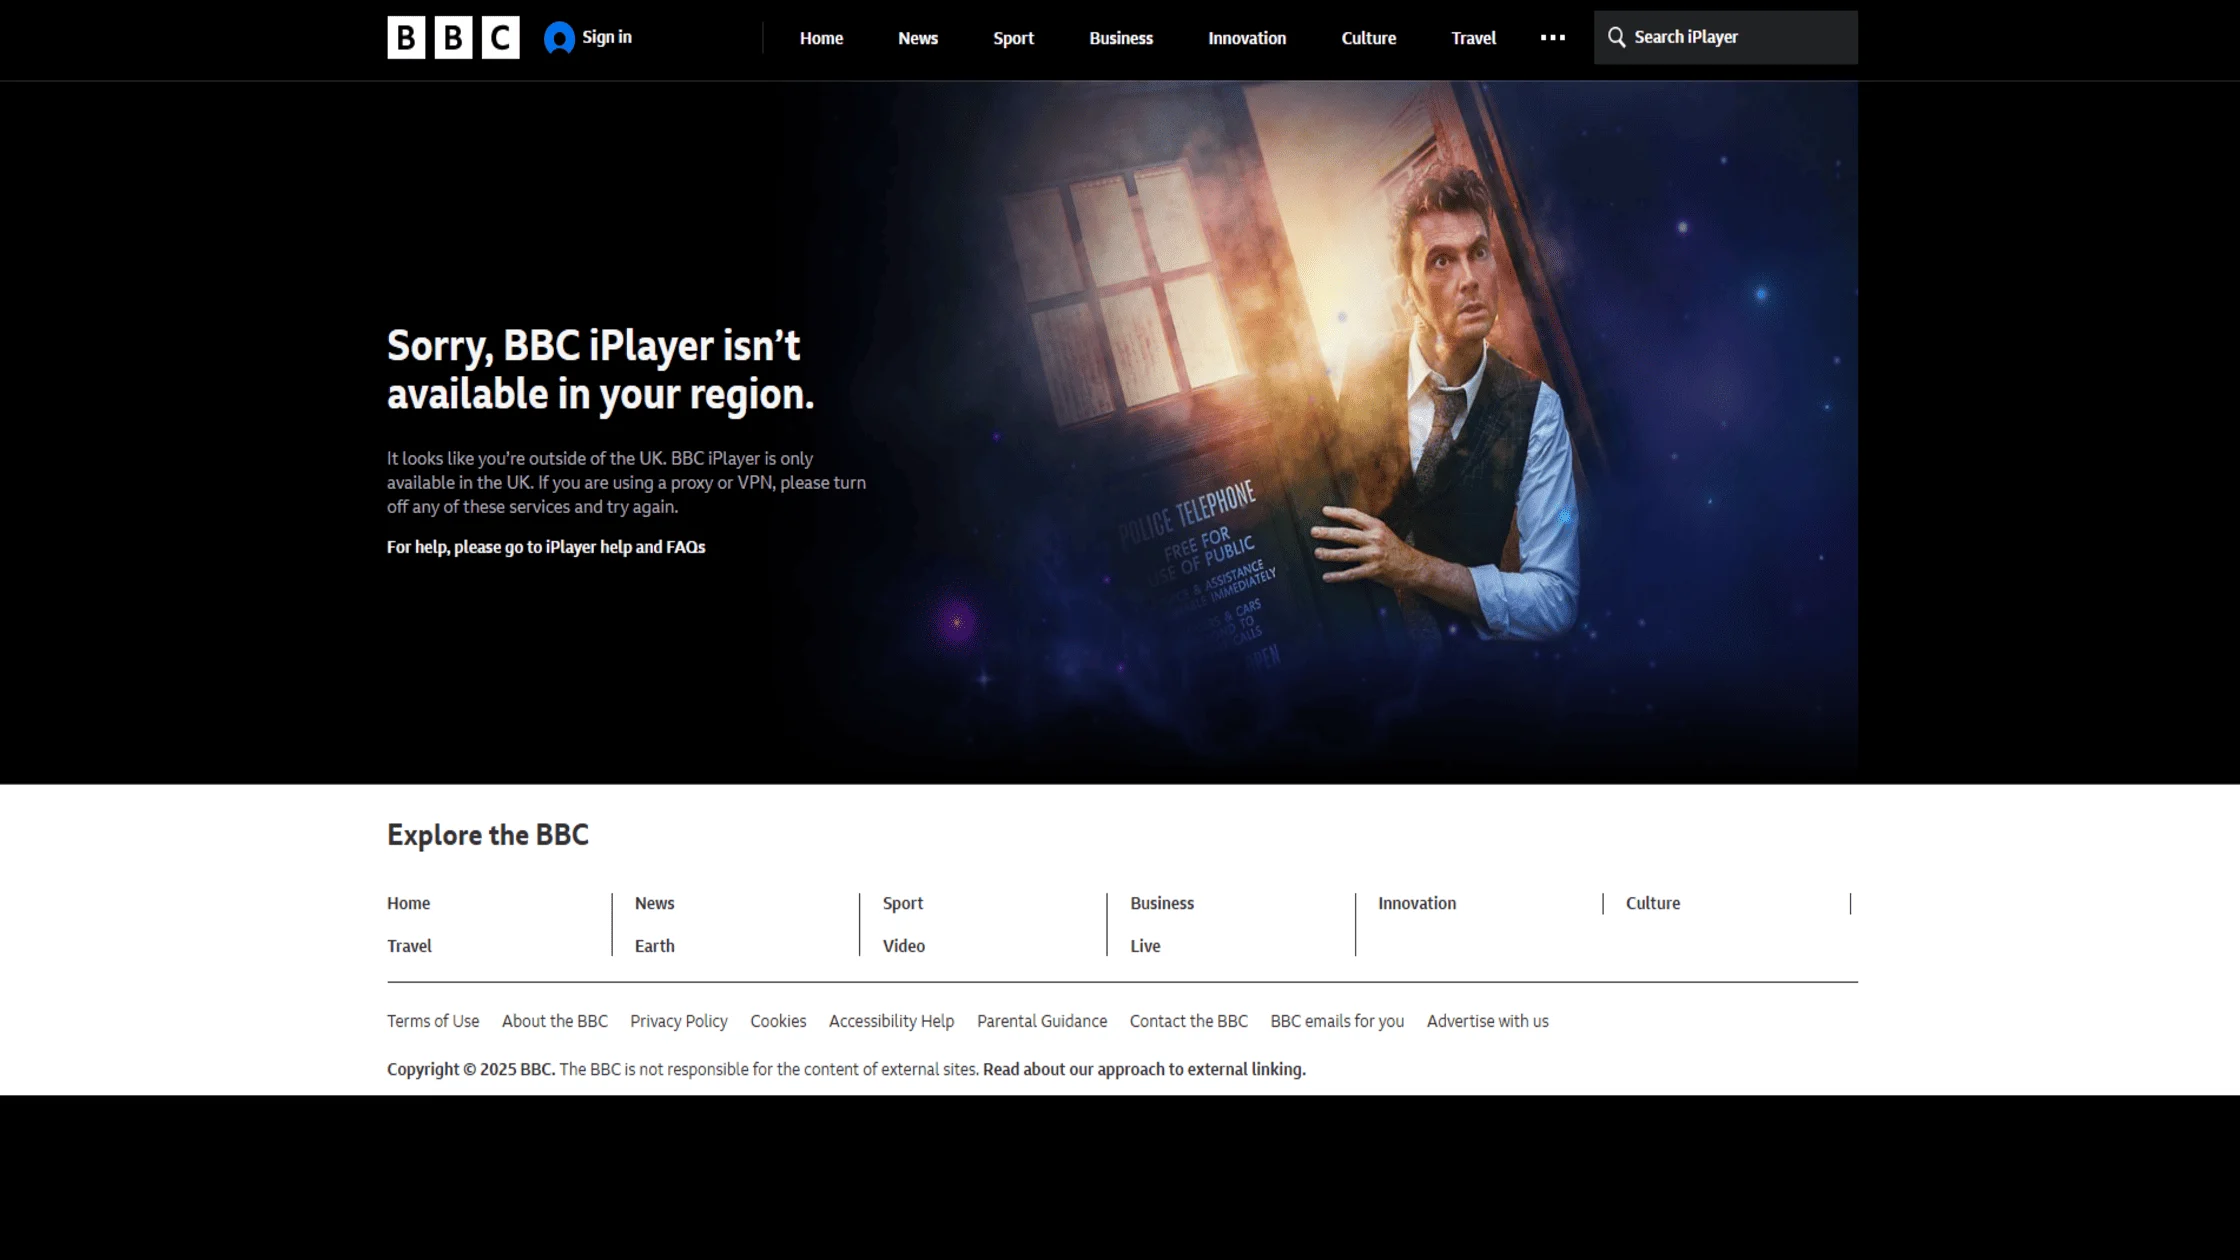2240x1260 pixels.
Task: Open the Search iPlayer input field
Action: coord(1725,37)
